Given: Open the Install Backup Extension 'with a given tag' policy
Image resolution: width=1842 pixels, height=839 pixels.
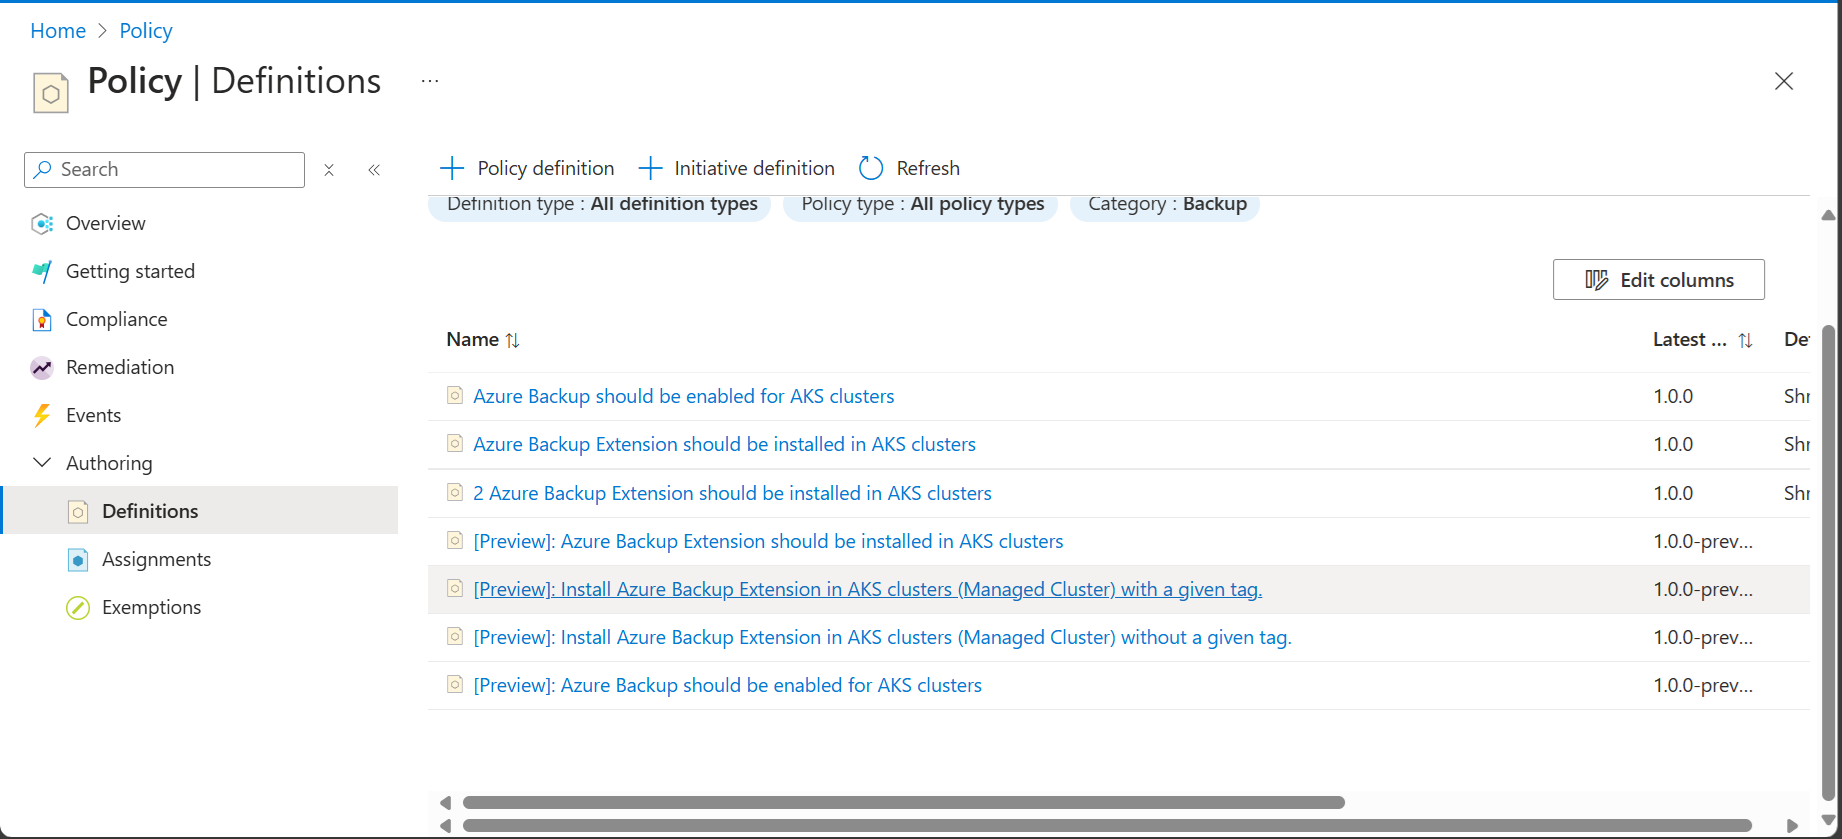Looking at the screenshot, I should pos(868,589).
